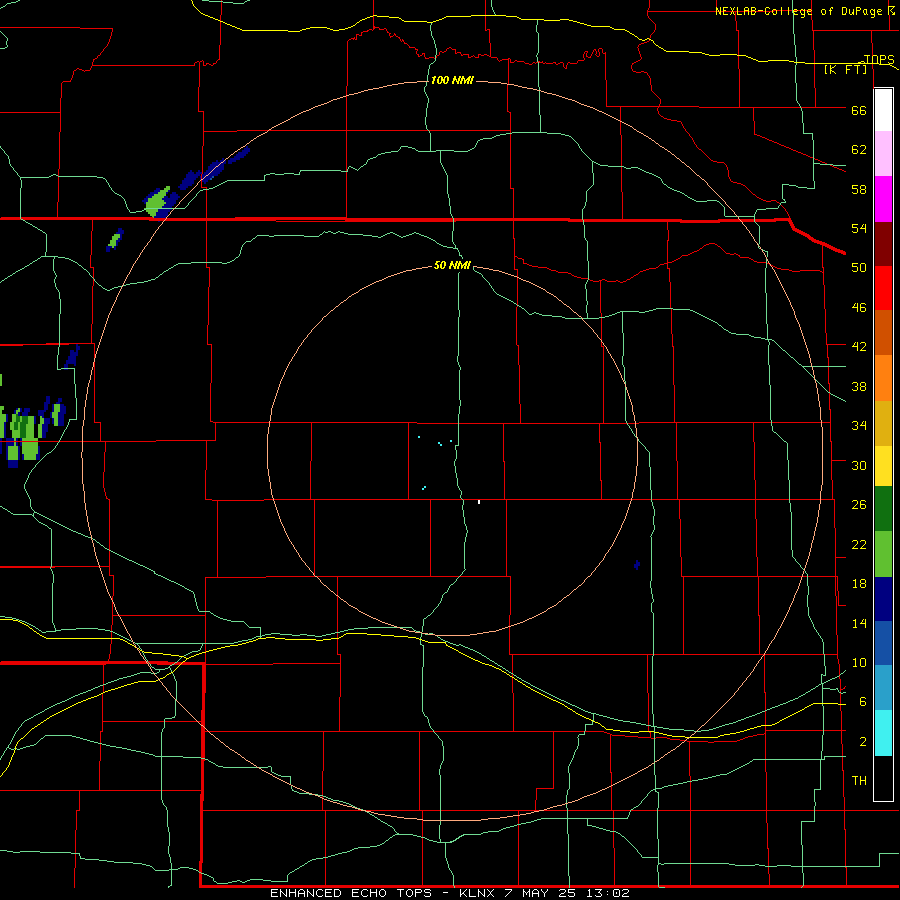The width and height of the screenshot is (900, 900).
Task: Select the light pink legend swatch
Action: [883, 154]
